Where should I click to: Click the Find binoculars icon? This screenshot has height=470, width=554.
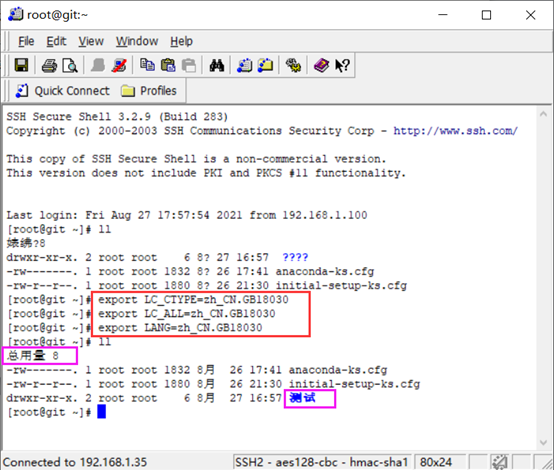pyautogui.click(x=217, y=65)
